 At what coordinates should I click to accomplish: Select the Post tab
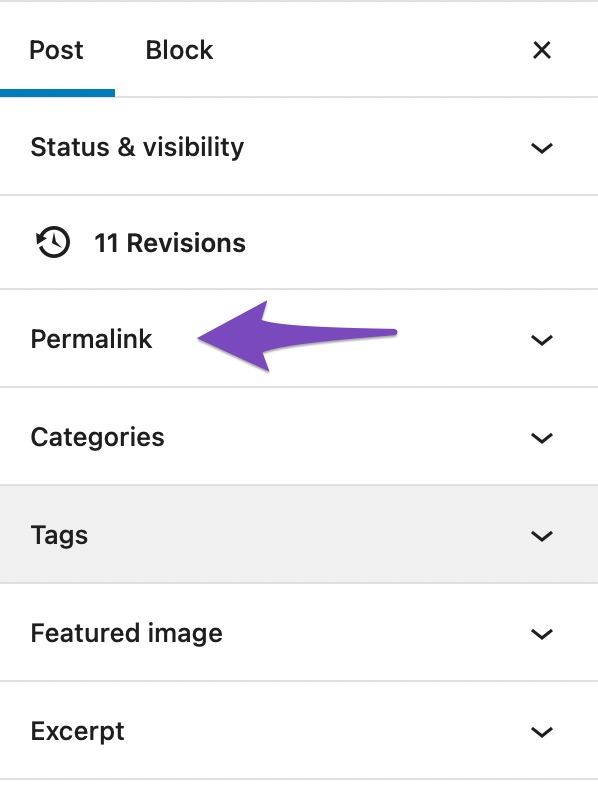[57, 49]
